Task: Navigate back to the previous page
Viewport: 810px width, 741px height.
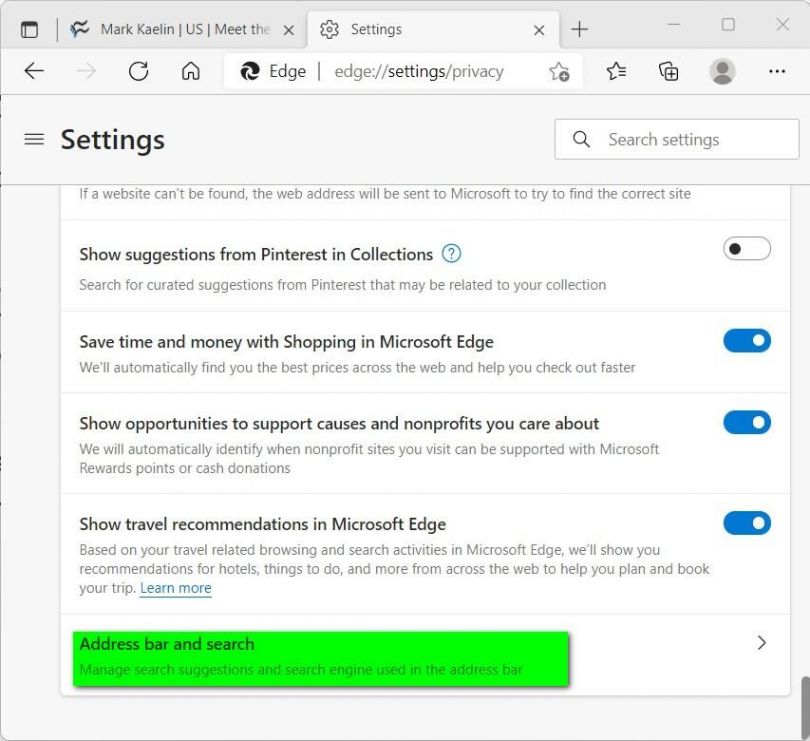Action: coord(35,71)
